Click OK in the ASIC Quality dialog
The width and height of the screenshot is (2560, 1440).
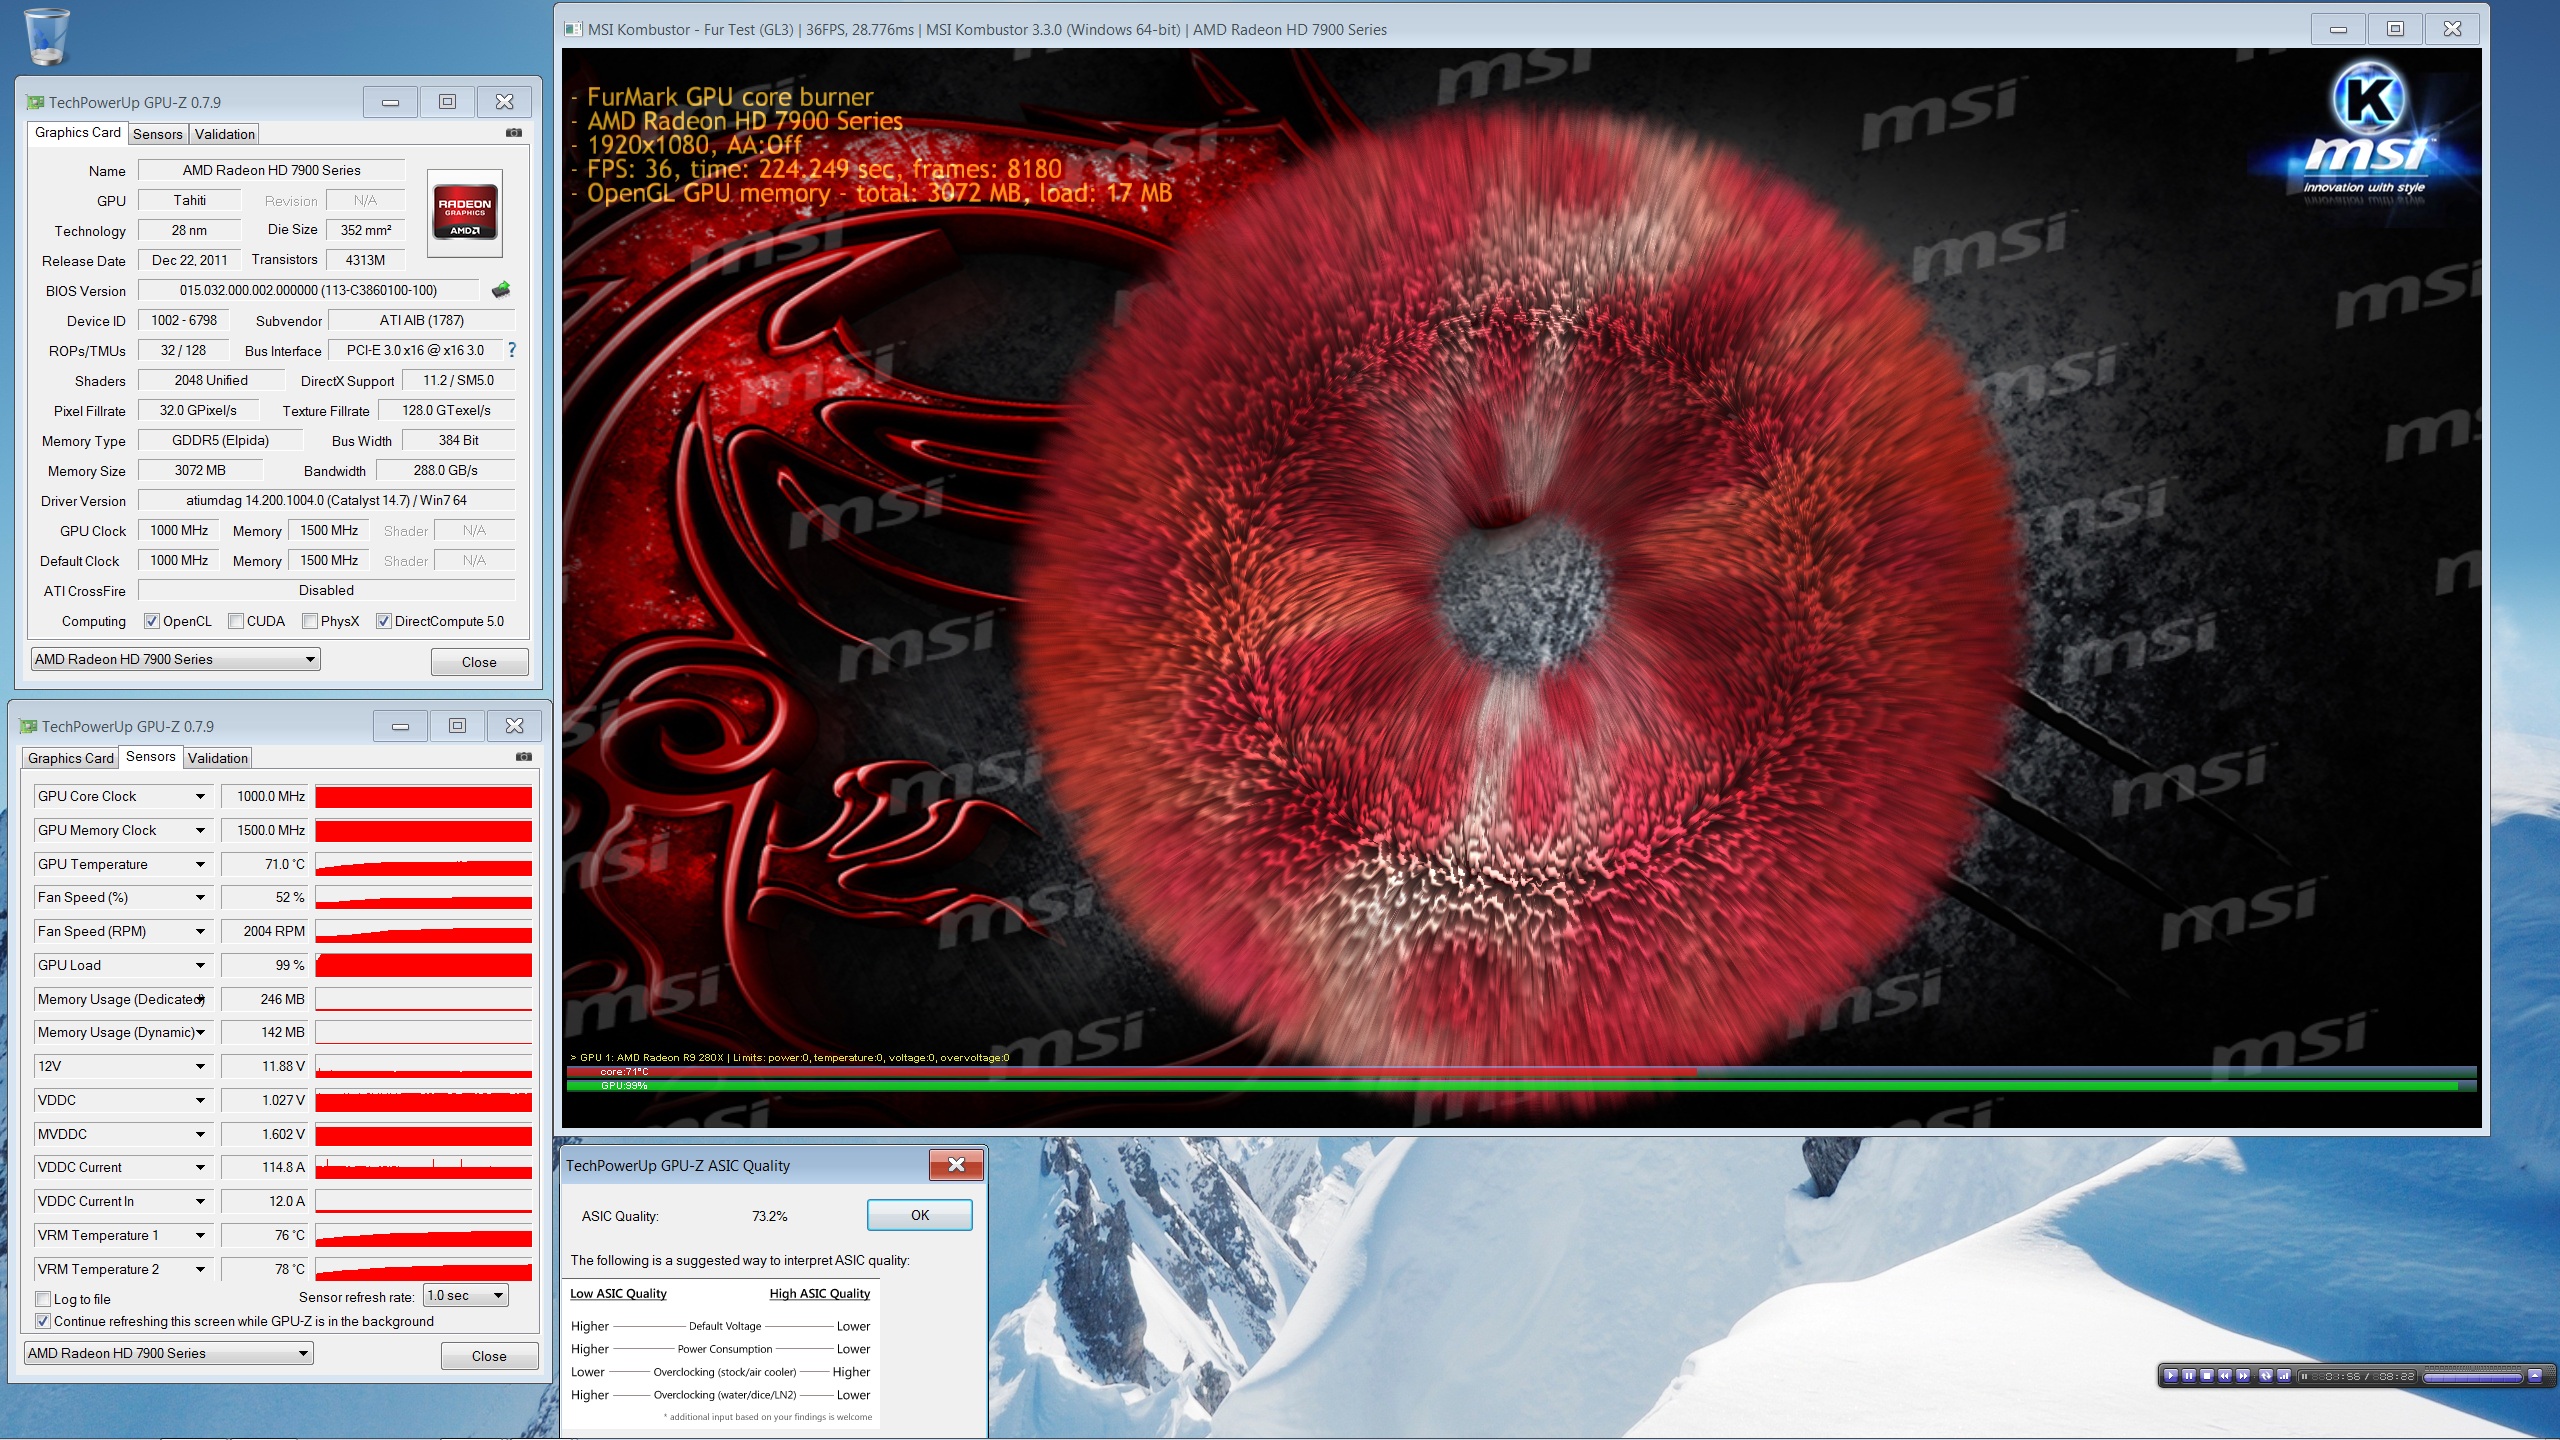pos(919,1215)
